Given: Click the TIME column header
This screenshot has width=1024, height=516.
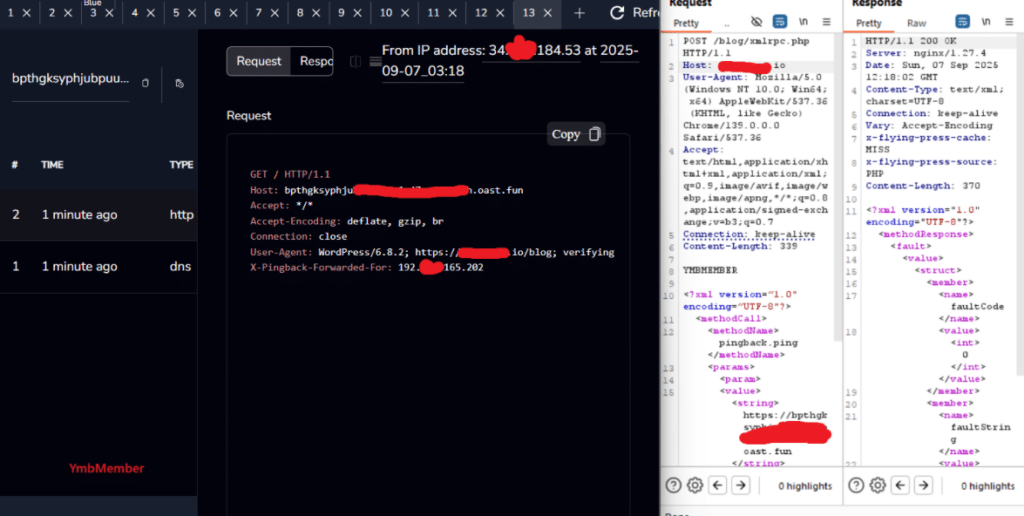Looking at the screenshot, I should [x=52, y=165].
